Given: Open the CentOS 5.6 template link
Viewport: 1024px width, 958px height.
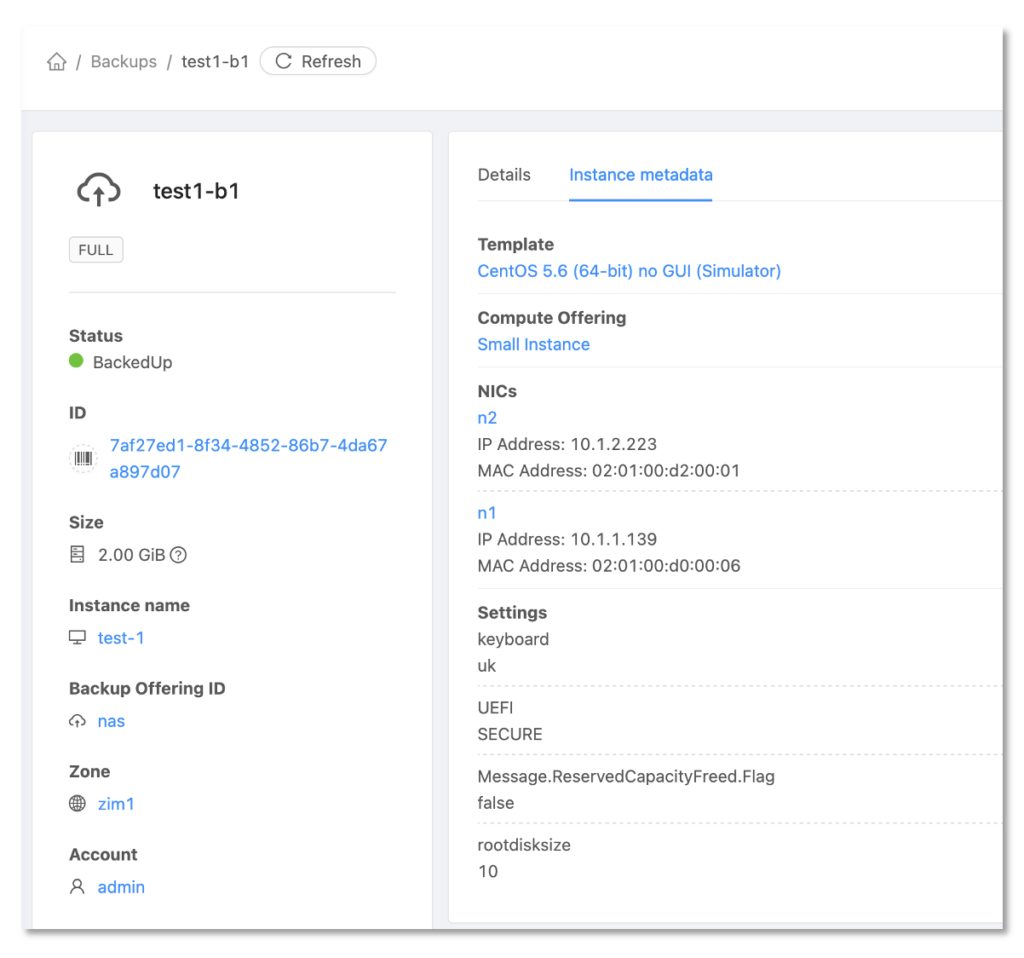Looking at the screenshot, I should click(629, 271).
